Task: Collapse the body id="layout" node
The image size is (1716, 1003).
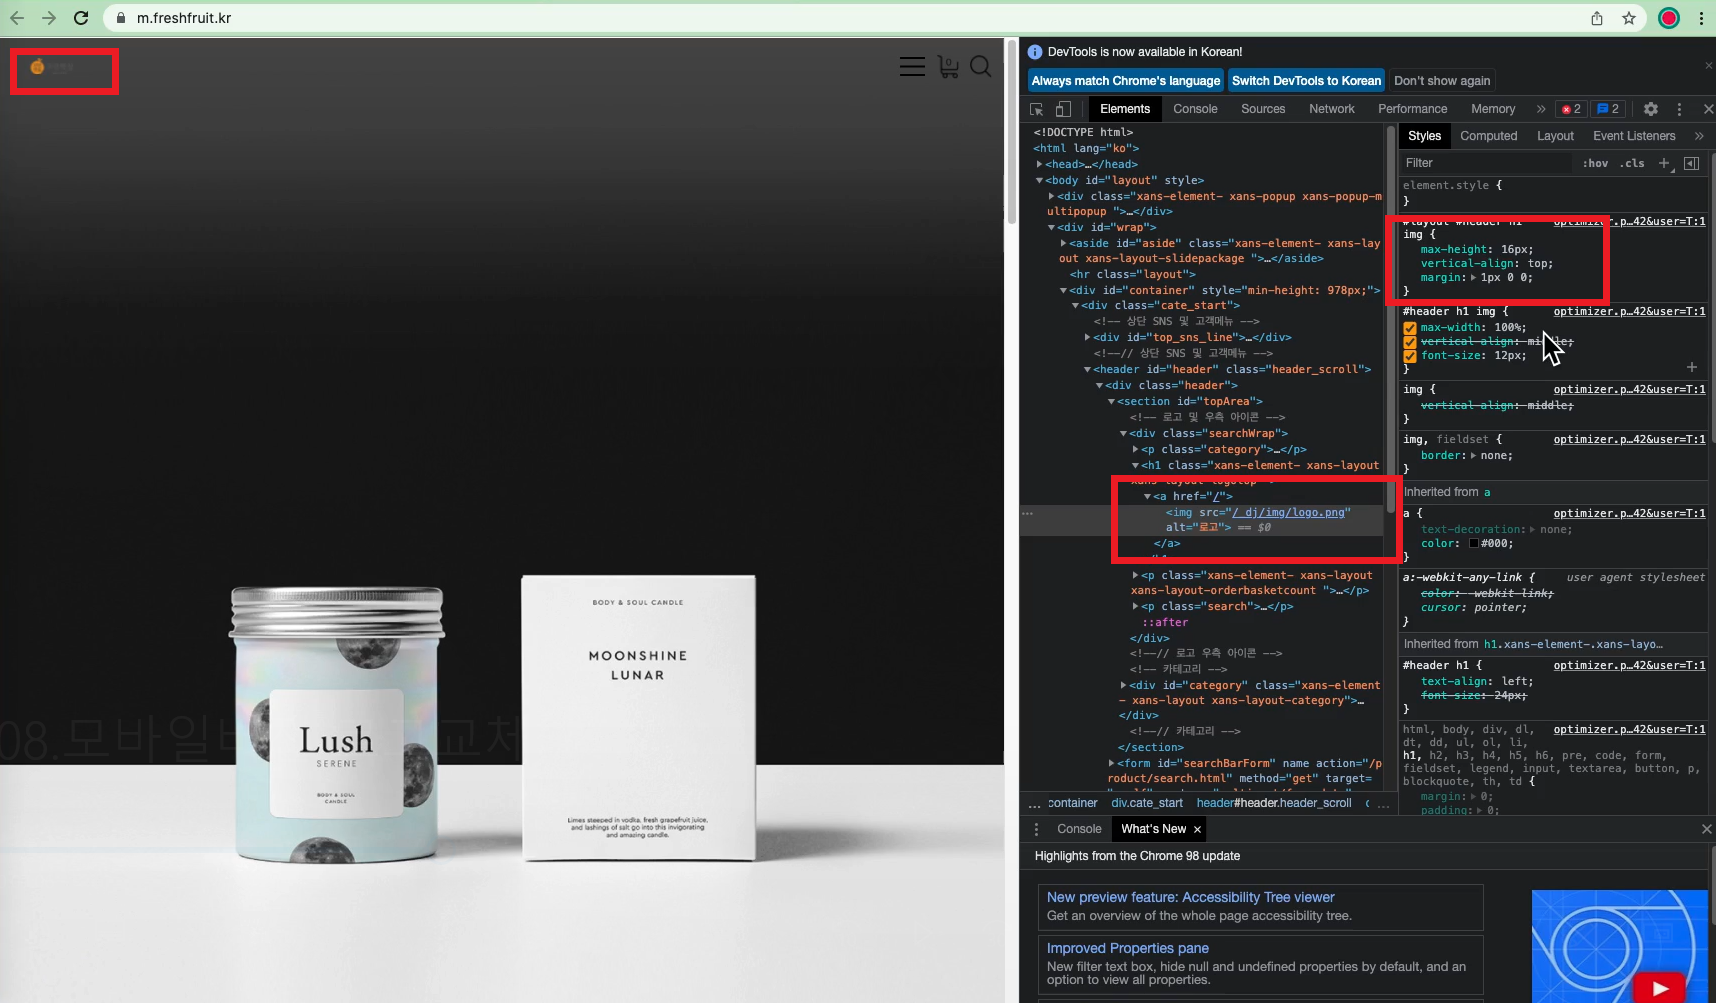Action: (1040, 181)
